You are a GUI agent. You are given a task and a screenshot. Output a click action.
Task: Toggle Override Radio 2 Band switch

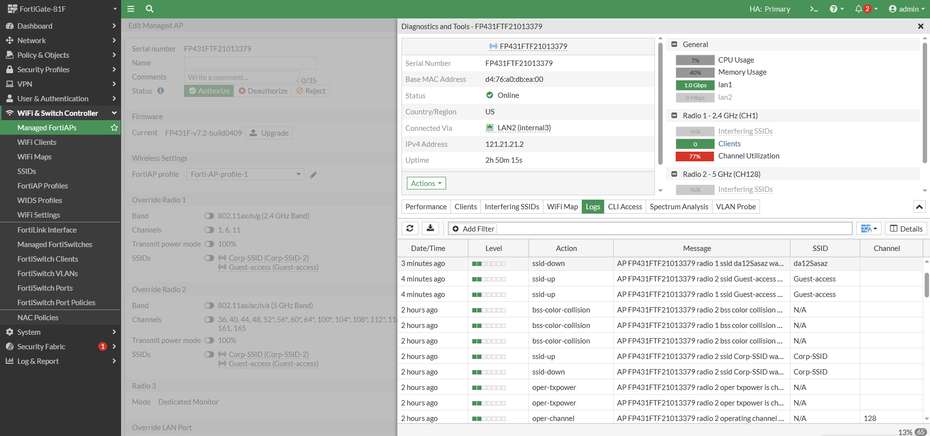point(209,305)
